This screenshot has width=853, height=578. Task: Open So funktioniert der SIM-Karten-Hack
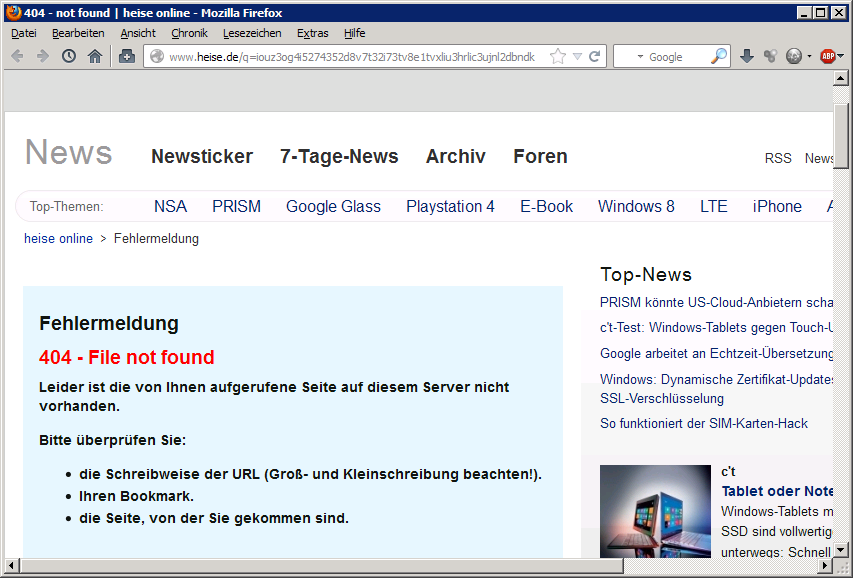click(704, 423)
